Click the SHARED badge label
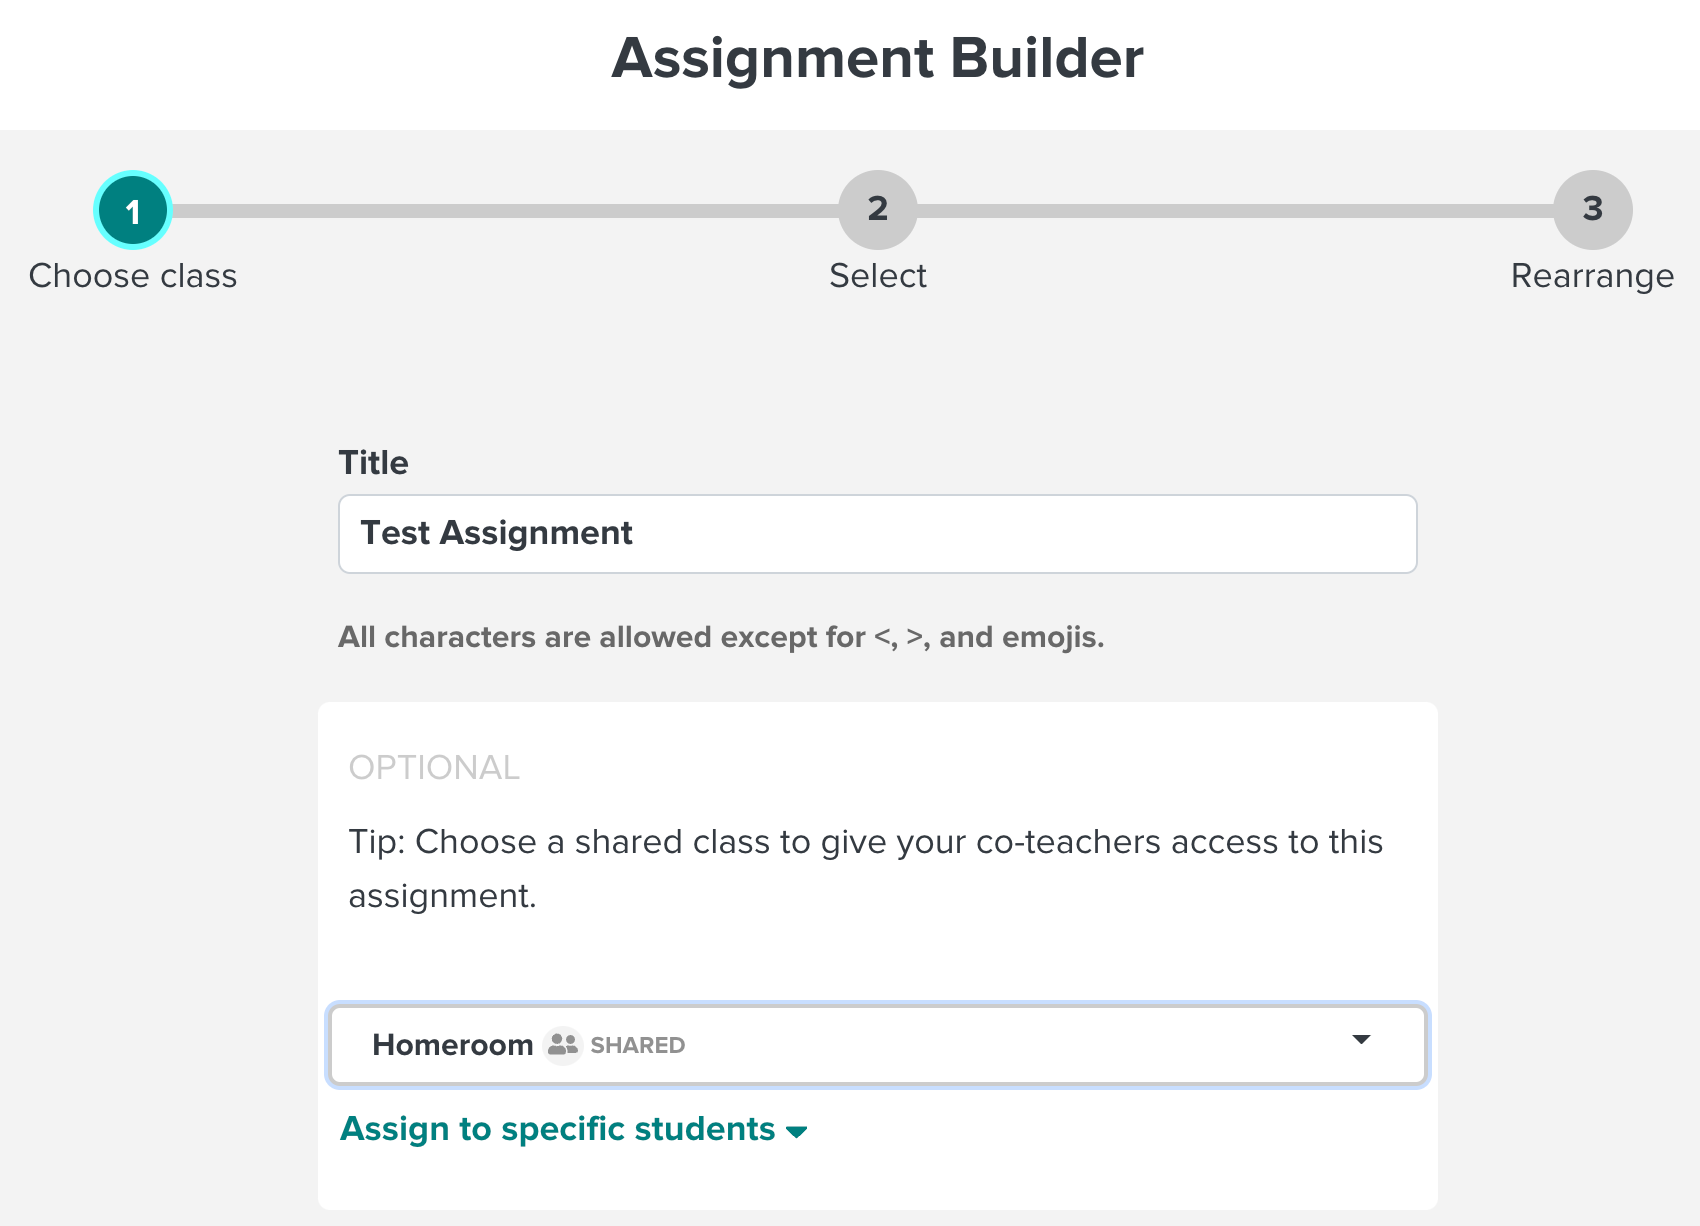Screen dimensions: 1700x1226 (637, 1046)
